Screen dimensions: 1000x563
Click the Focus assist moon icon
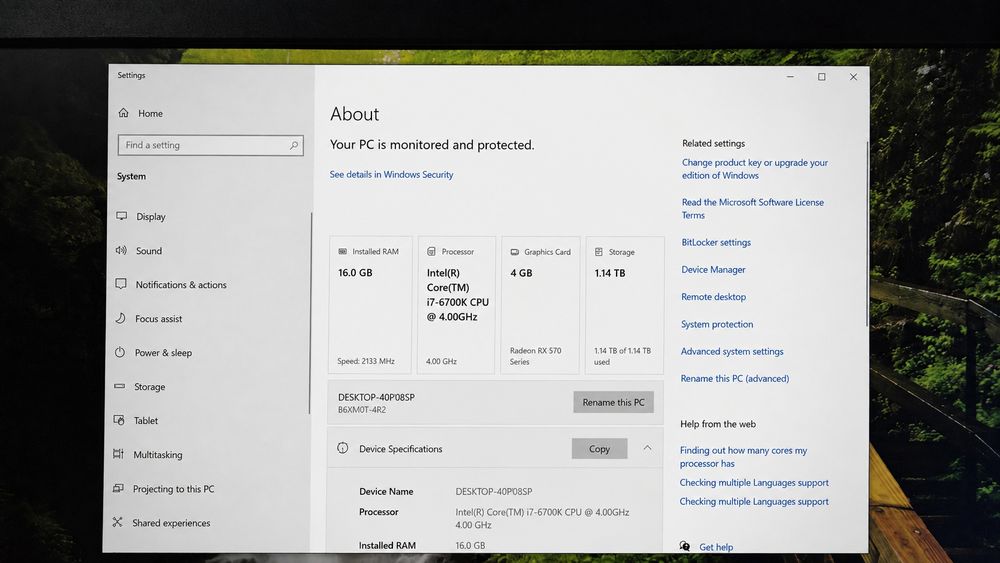pyautogui.click(x=121, y=318)
